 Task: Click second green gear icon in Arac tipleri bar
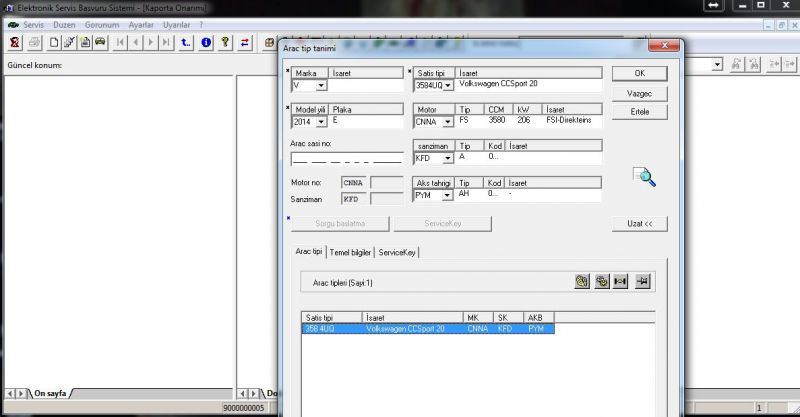tap(602, 281)
